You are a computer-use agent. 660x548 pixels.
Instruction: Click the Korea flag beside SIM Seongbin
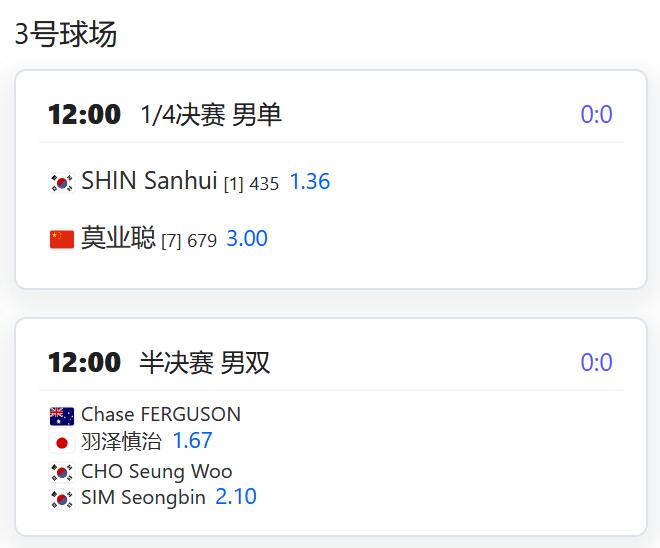click(x=62, y=499)
